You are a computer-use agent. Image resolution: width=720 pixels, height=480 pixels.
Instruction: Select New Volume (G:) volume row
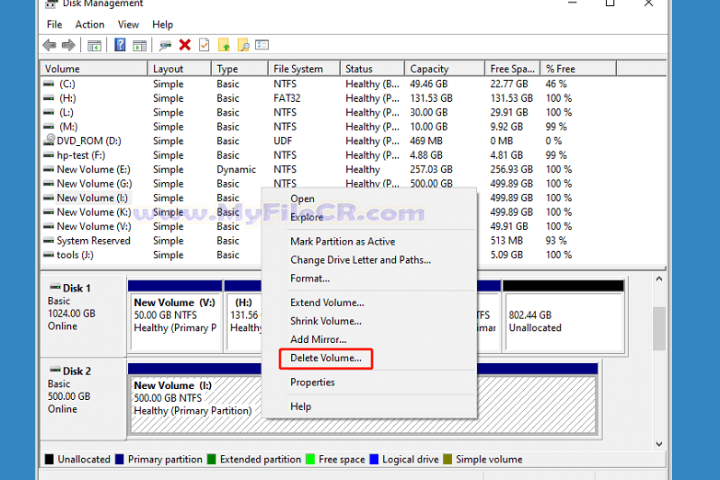pos(354,184)
